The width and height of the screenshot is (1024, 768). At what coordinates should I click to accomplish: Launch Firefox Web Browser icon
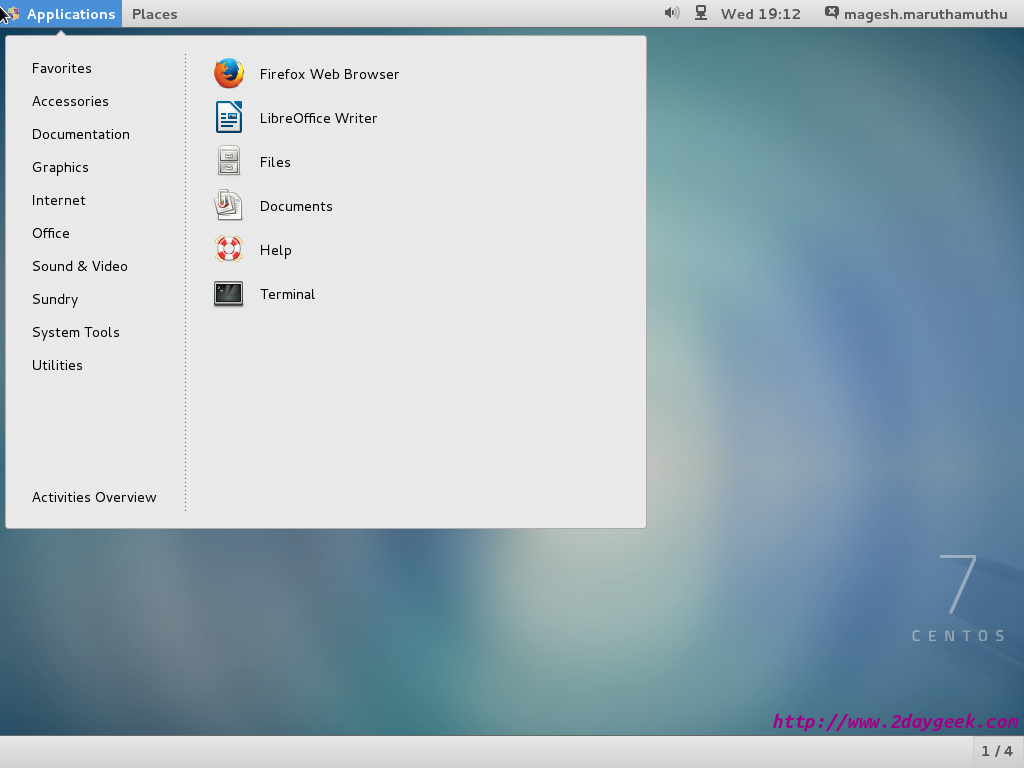coord(229,74)
